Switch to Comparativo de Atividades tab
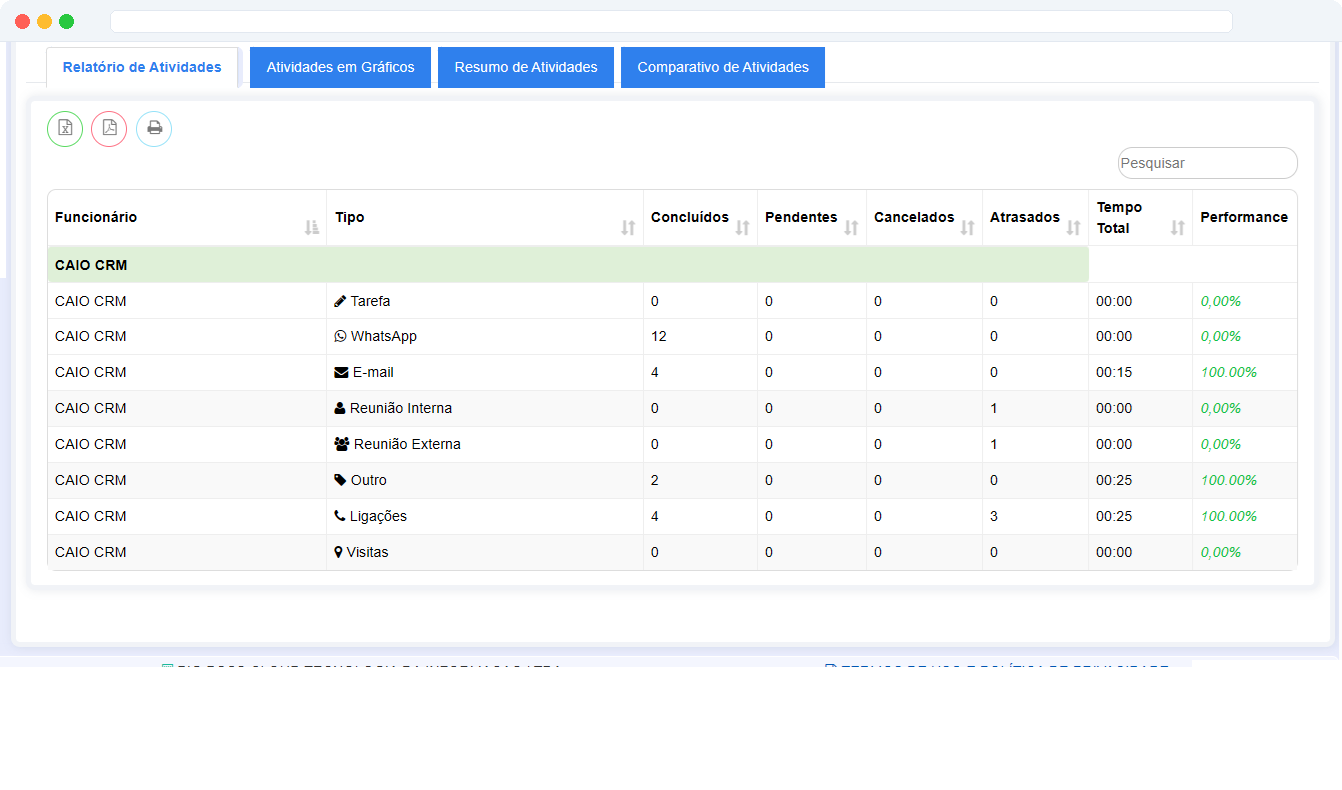1342x790 pixels. pos(723,67)
